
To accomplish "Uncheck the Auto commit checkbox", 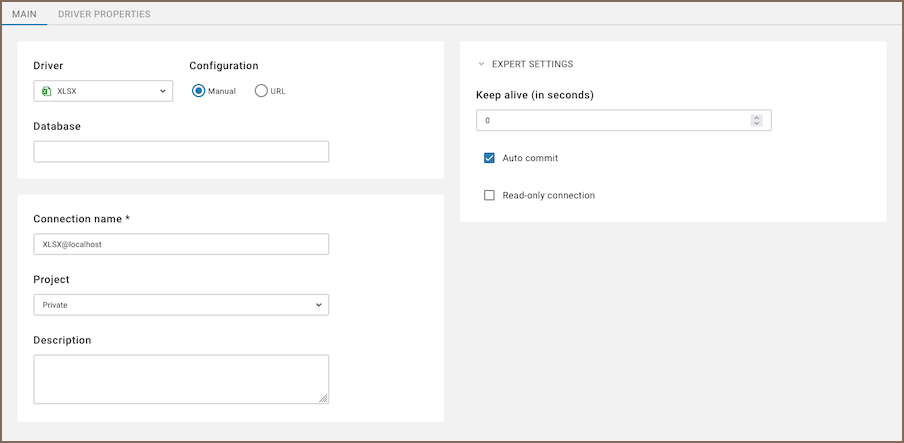I will coord(490,158).
